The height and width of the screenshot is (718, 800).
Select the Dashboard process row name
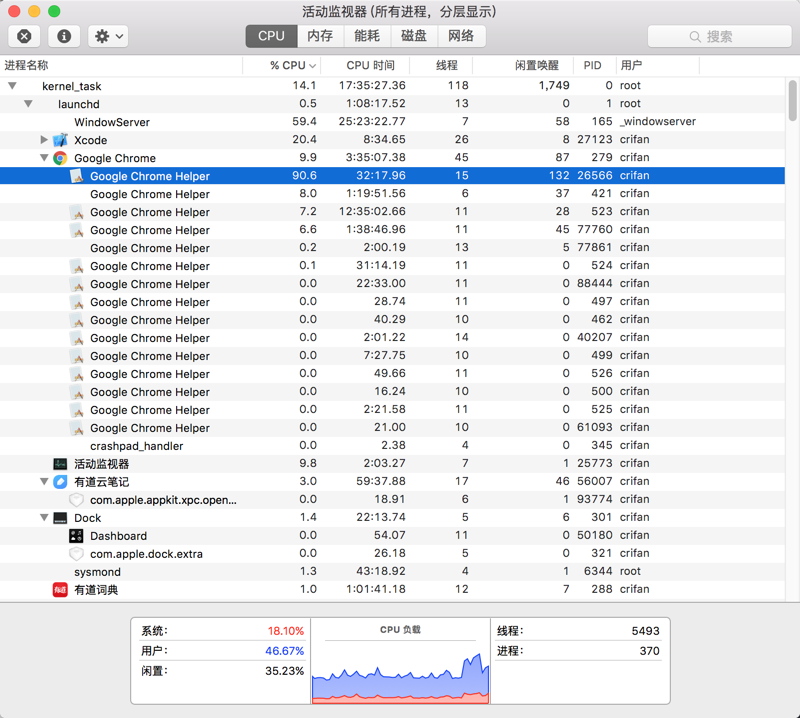point(118,536)
